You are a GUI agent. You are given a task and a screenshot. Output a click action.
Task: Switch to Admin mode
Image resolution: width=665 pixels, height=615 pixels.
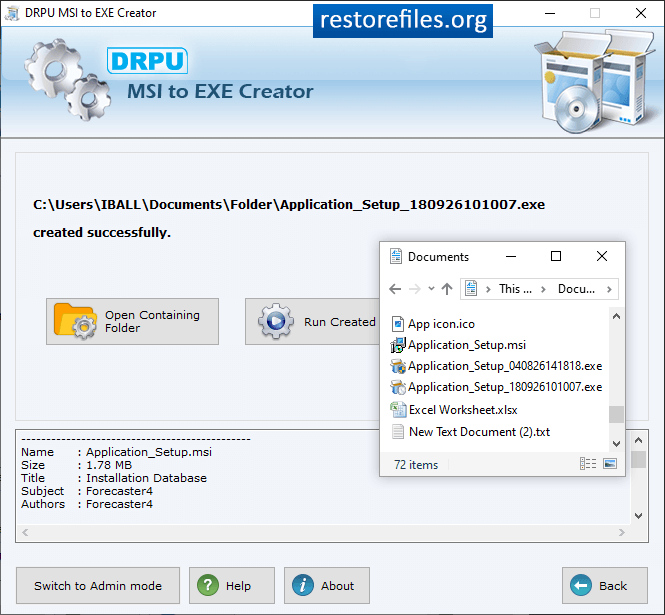[x=98, y=586]
